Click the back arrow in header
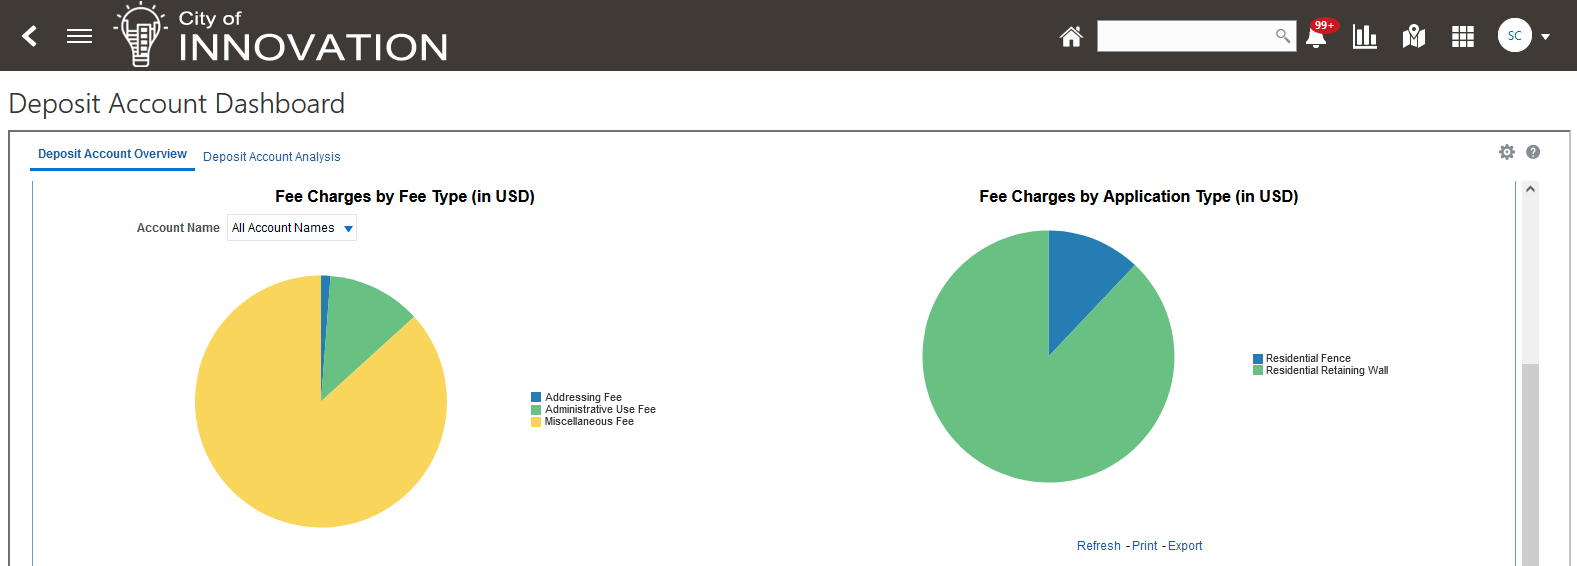Image resolution: width=1577 pixels, height=566 pixels. (30, 37)
